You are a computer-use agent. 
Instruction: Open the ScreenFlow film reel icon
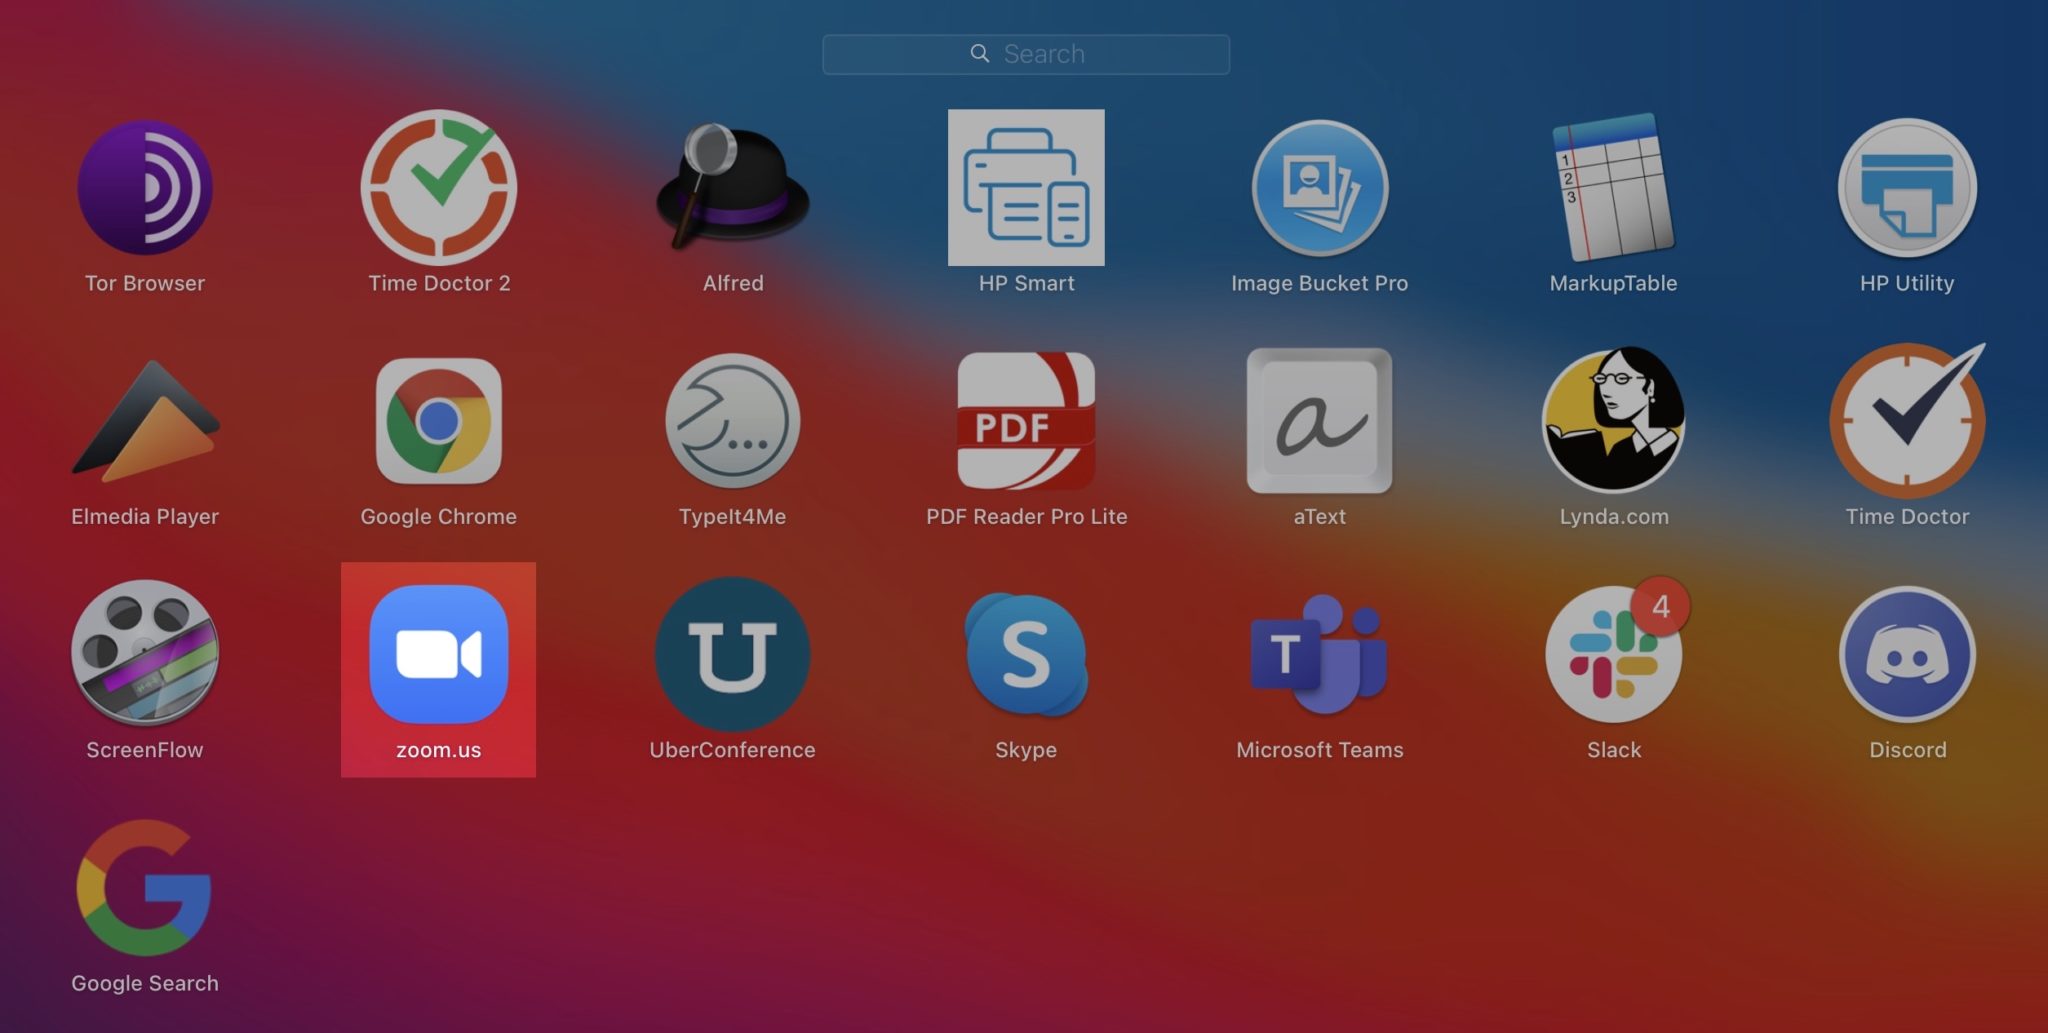tap(145, 653)
